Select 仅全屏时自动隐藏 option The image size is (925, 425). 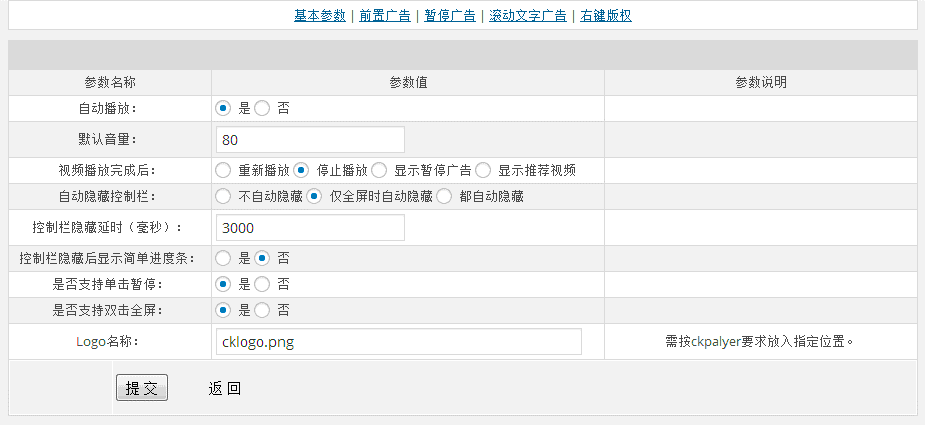coord(314,197)
